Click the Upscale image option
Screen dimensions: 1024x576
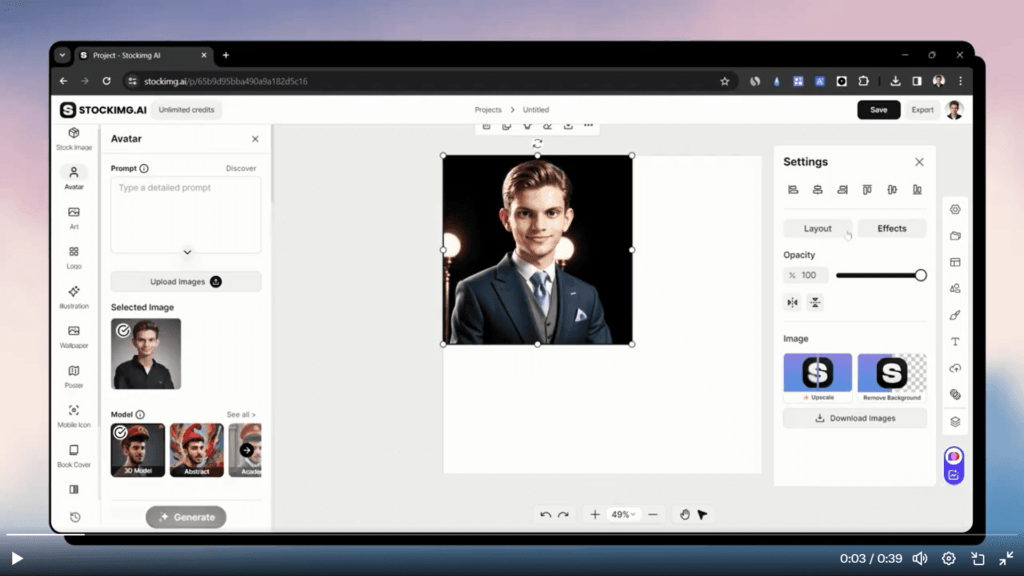[x=818, y=377]
